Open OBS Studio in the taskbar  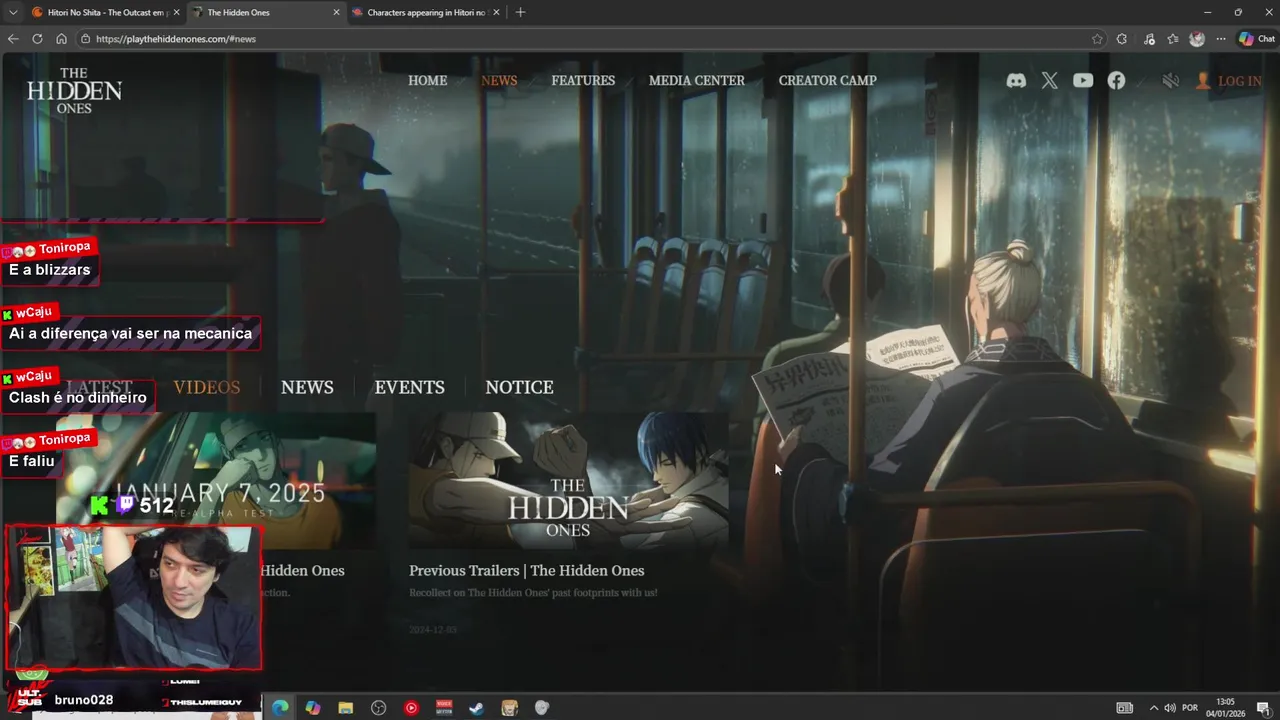pos(378,708)
